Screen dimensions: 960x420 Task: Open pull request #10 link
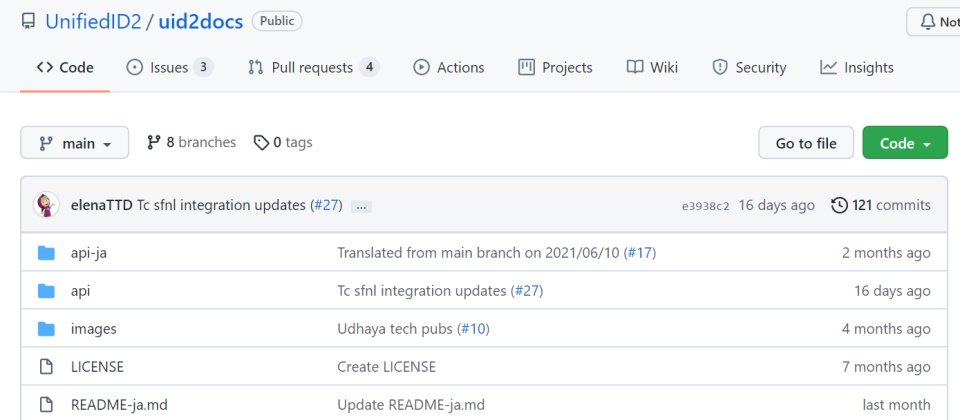tap(473, 329)
